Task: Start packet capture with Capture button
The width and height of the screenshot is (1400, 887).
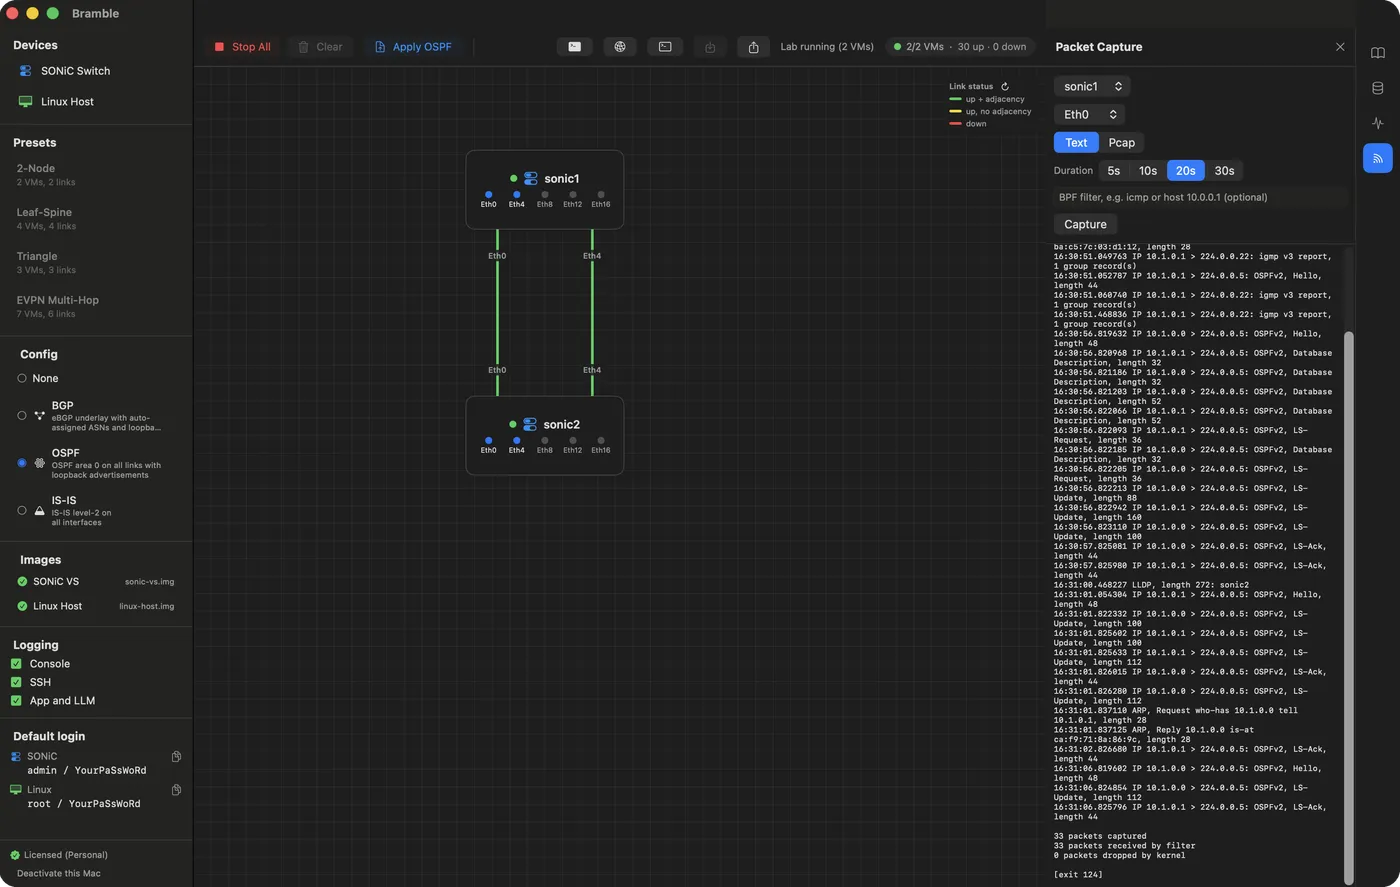Action: (x=1085, y=224)
